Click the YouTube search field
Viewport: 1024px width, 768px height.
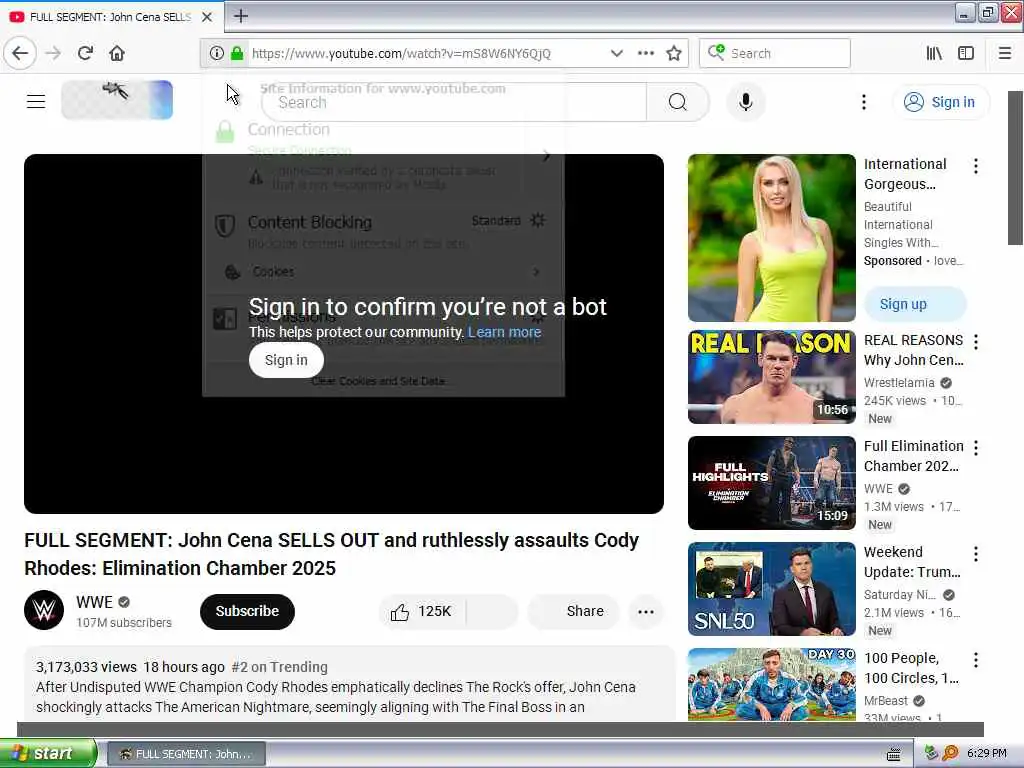coord(453,102)
